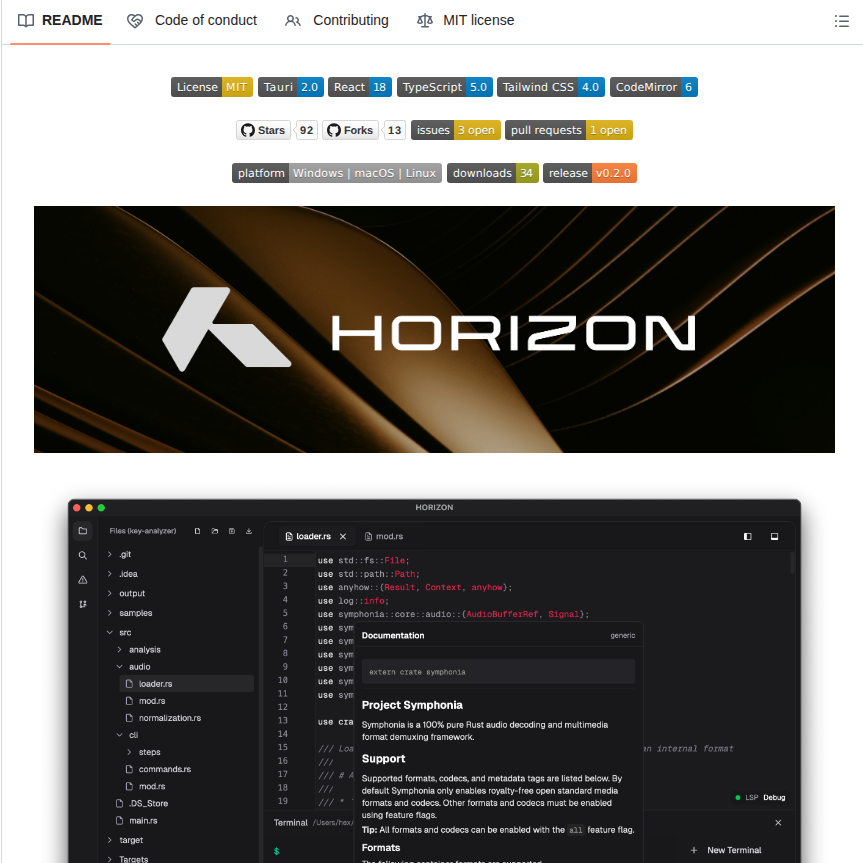863x863 pixels.
Task: Click the download icon in the Files toolbar
Action: [x=248, y=531]
